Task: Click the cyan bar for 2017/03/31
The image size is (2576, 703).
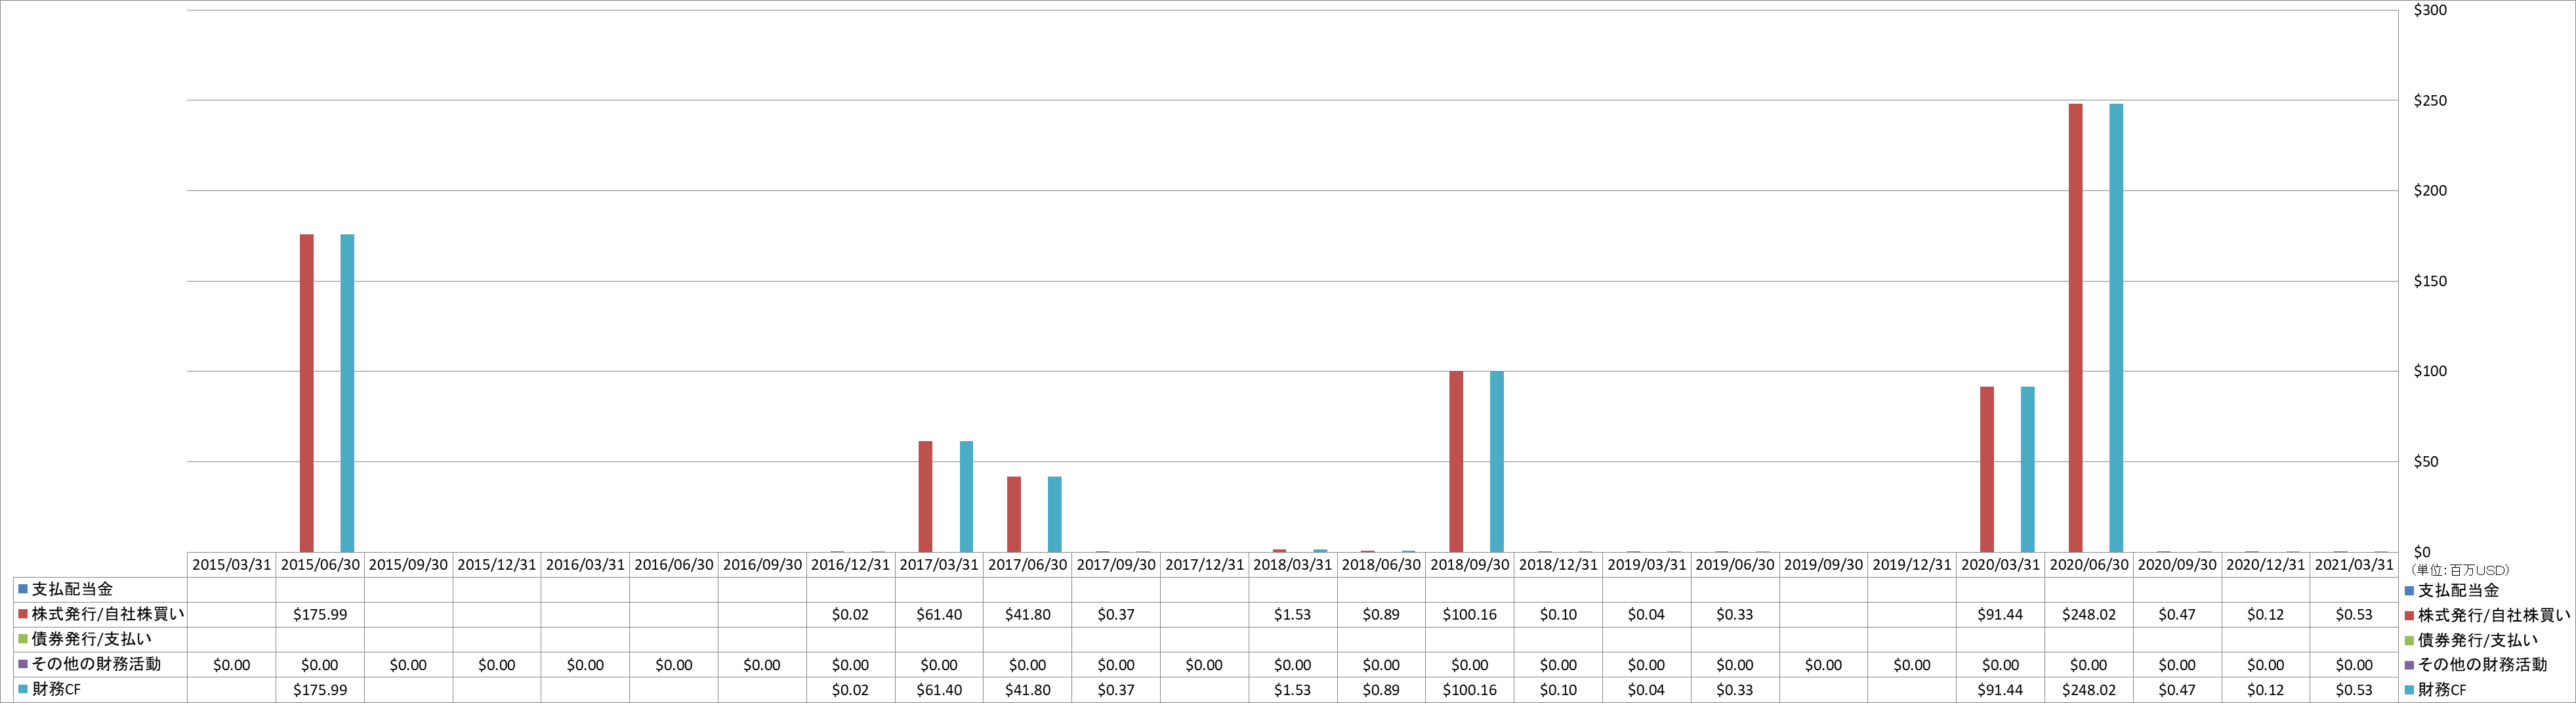Action: [x=966, y=496]
